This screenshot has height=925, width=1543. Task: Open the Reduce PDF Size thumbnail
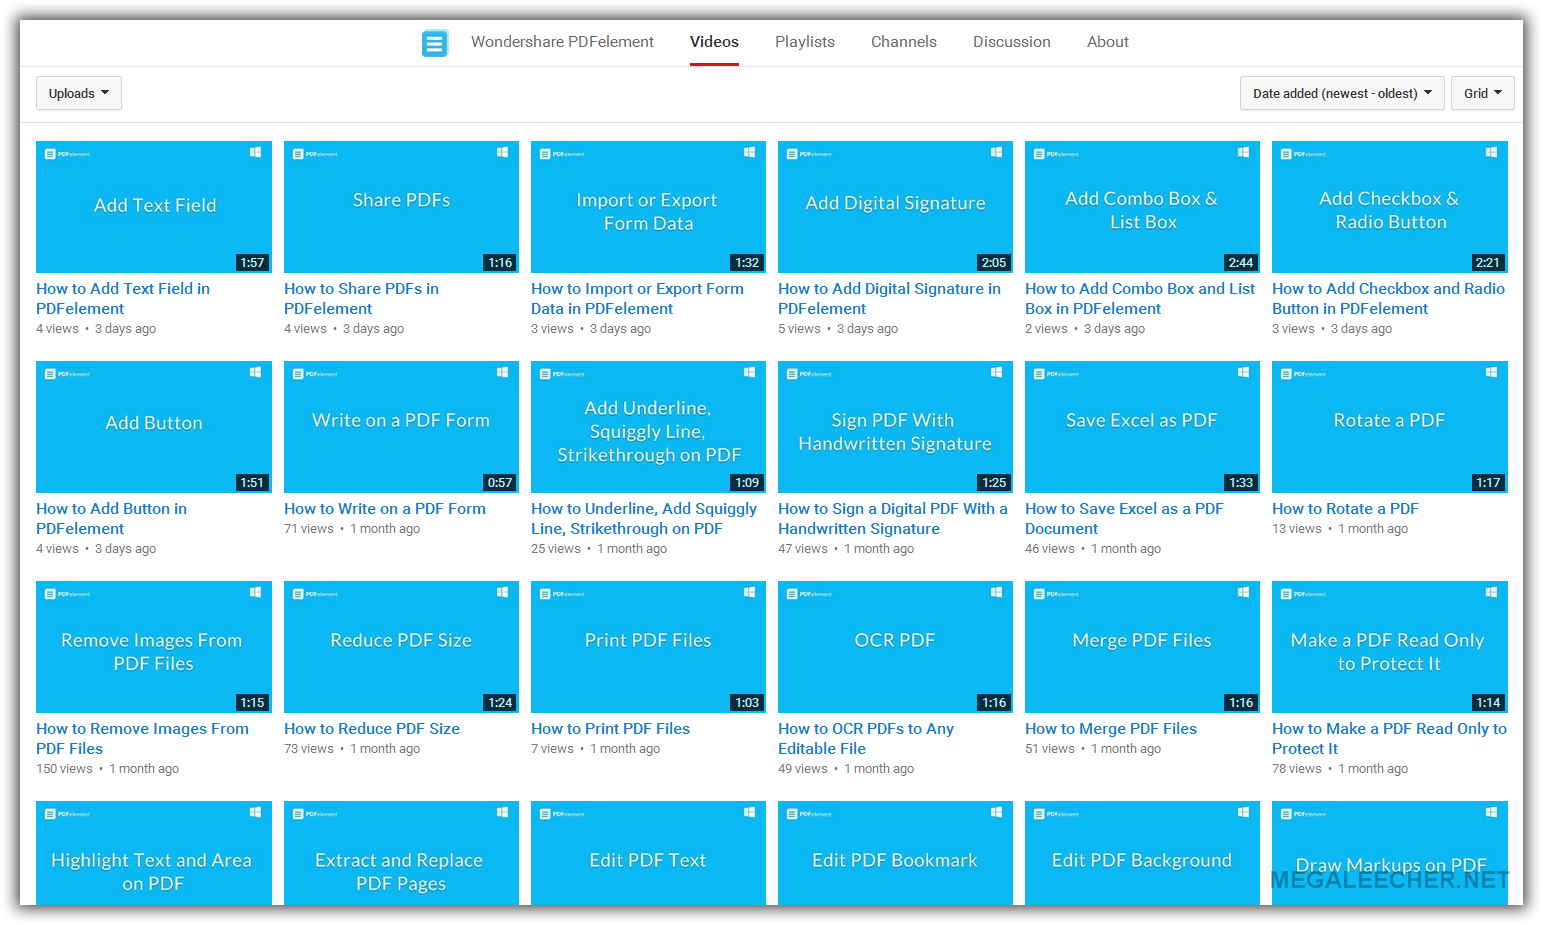click(401, 647)
